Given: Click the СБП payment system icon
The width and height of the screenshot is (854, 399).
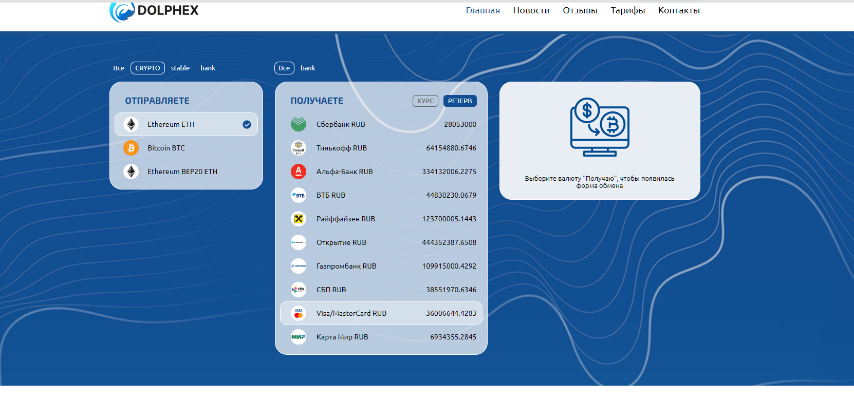Looking at the screenshot, I should click(x=298, y=290).
